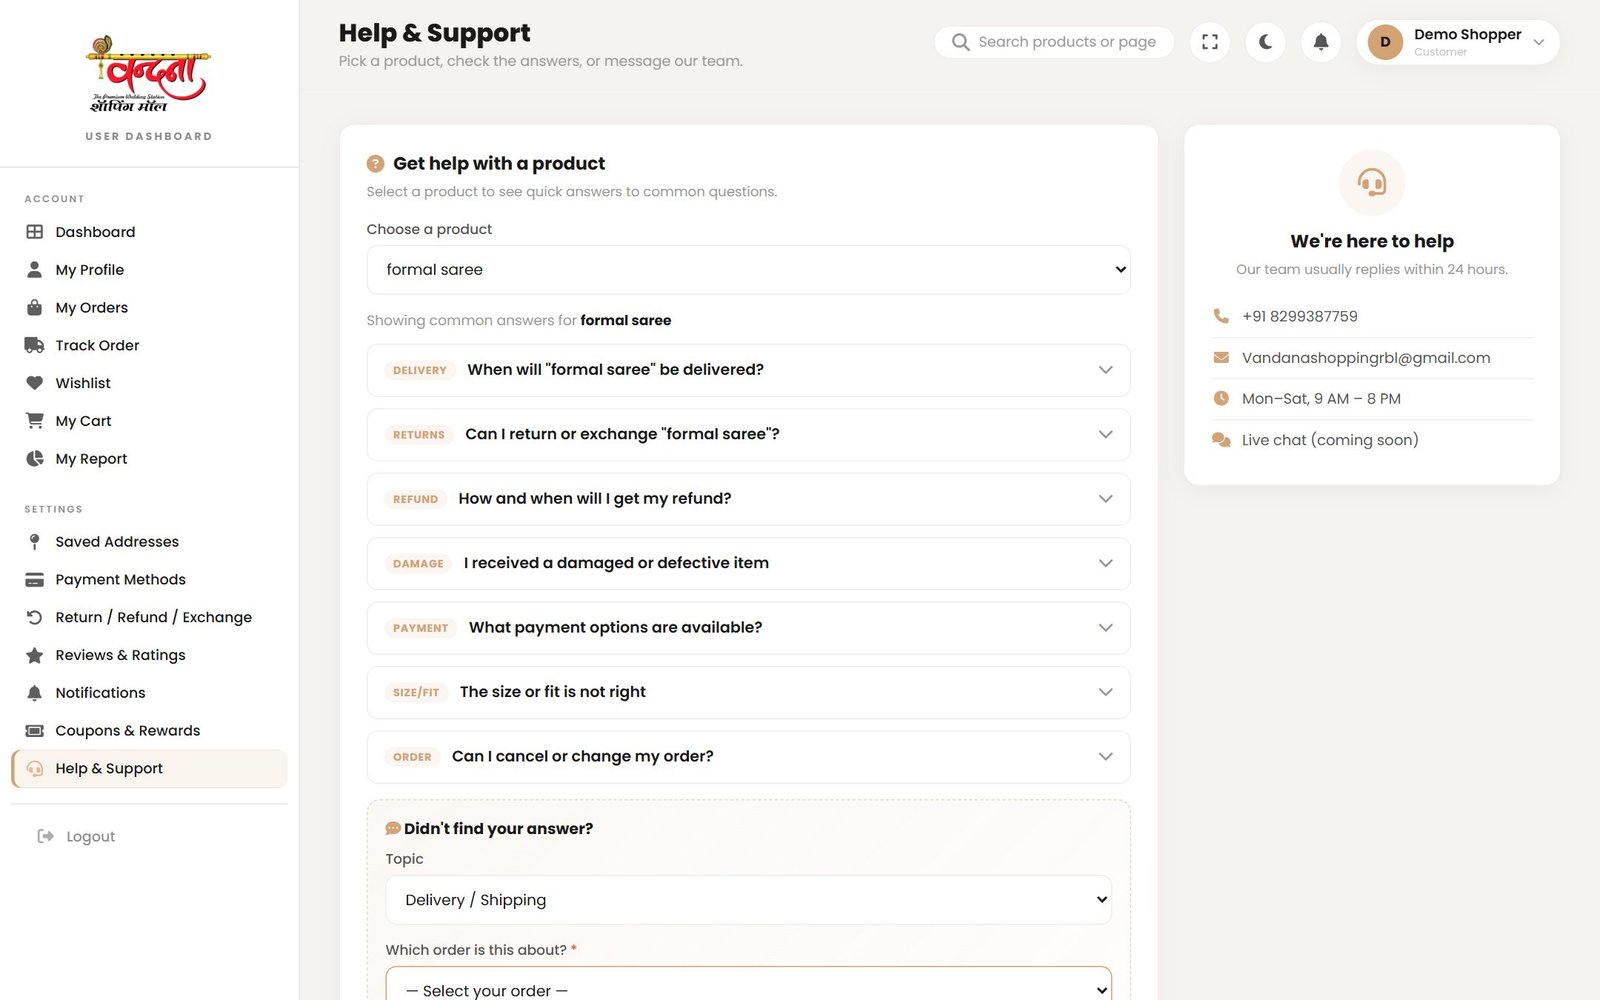Expand the damaged or defective item question

pos(748,564)
